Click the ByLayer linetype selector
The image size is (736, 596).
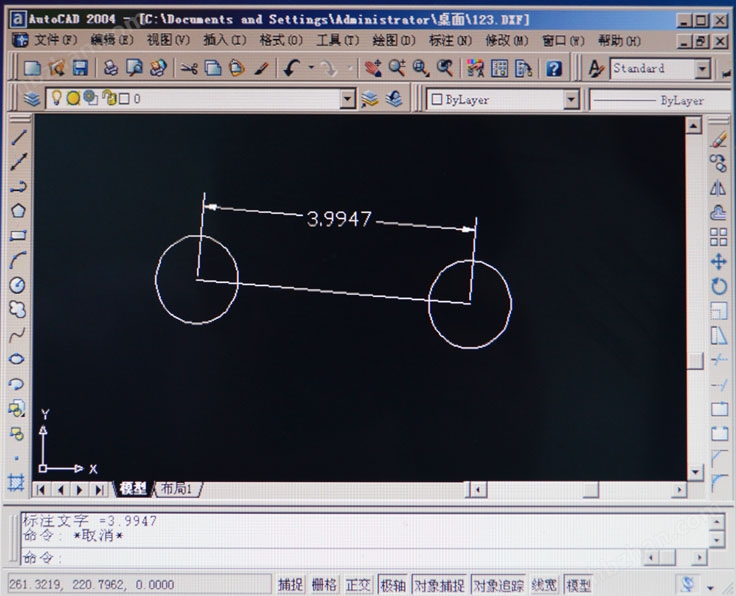tap(660, 100)
